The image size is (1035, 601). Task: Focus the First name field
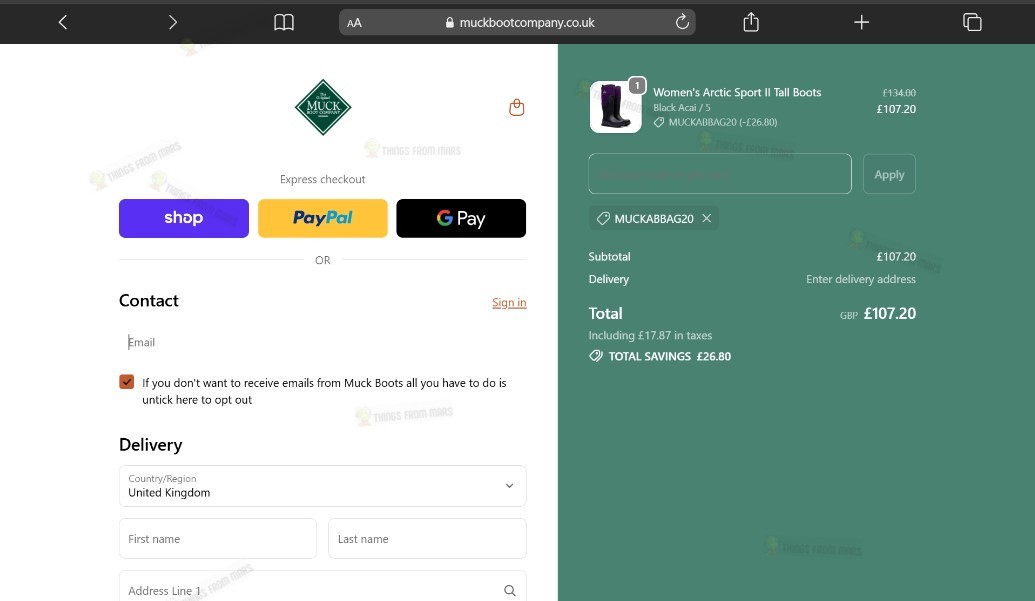coord(218,539)
